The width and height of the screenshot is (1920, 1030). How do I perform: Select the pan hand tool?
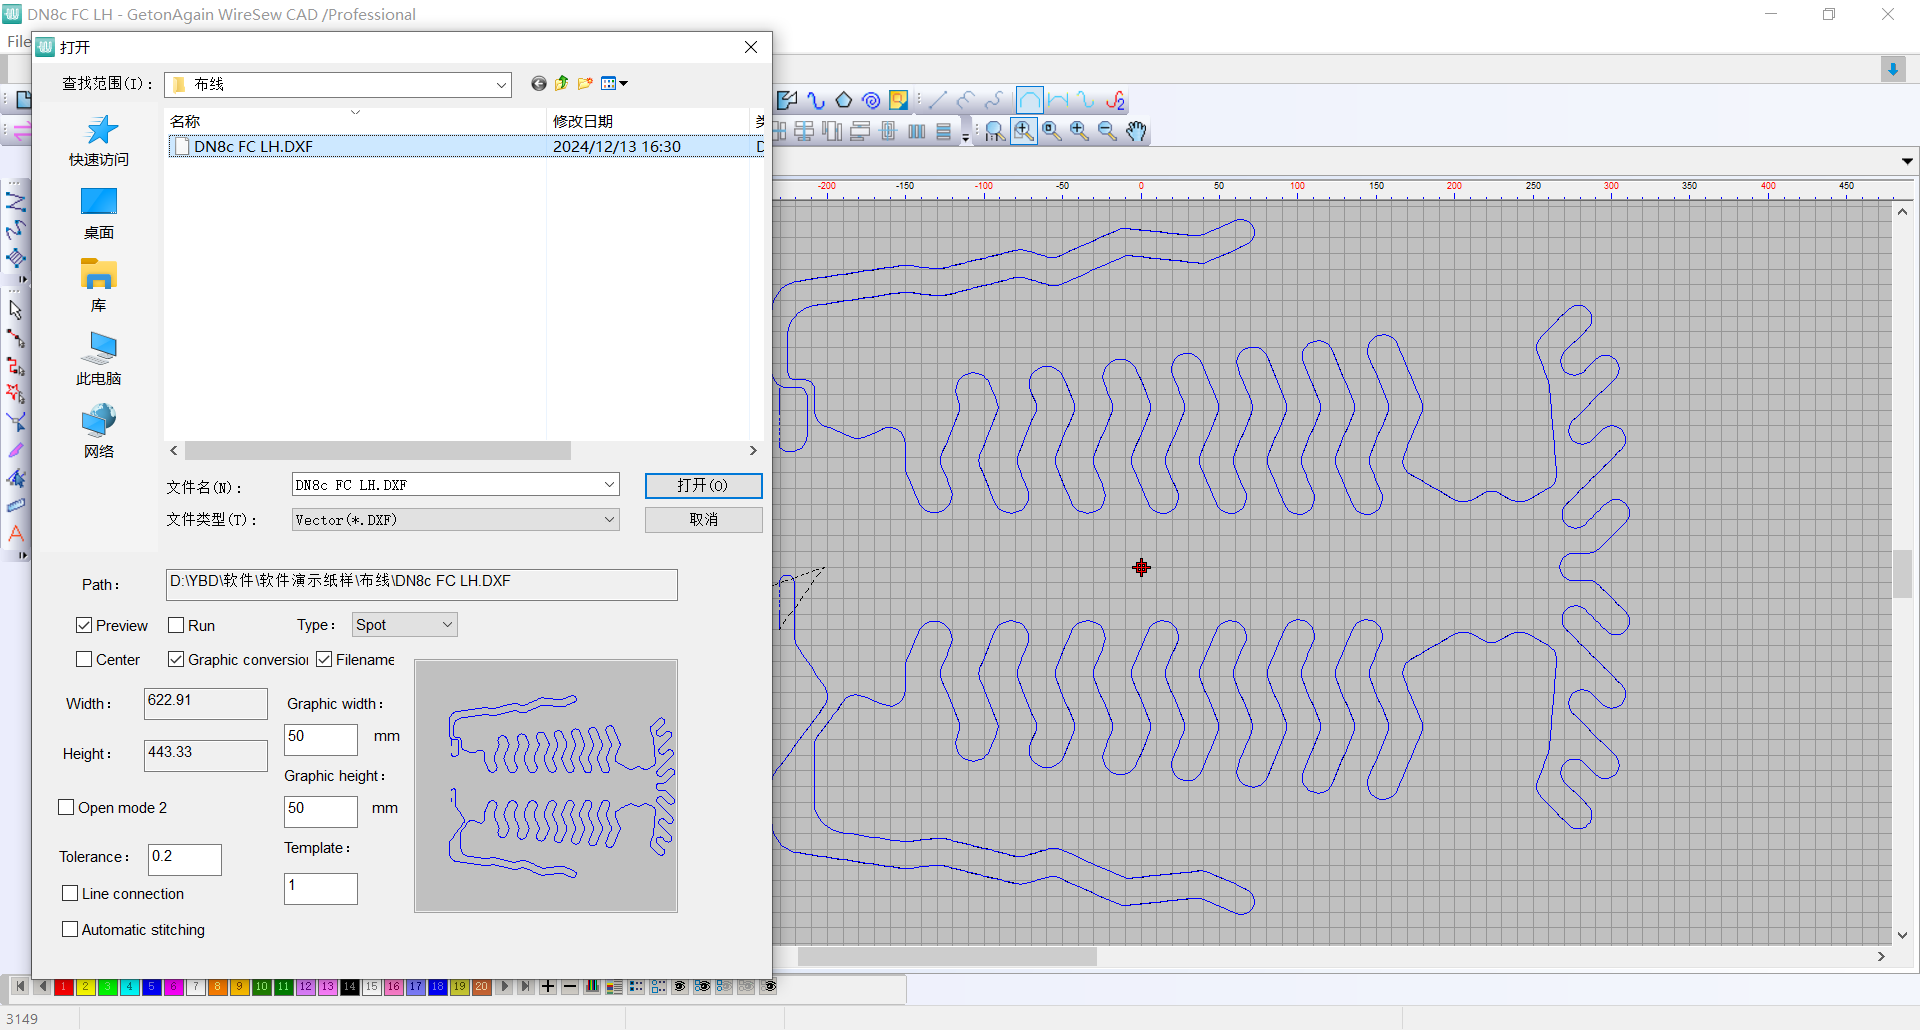[1136, 131]
